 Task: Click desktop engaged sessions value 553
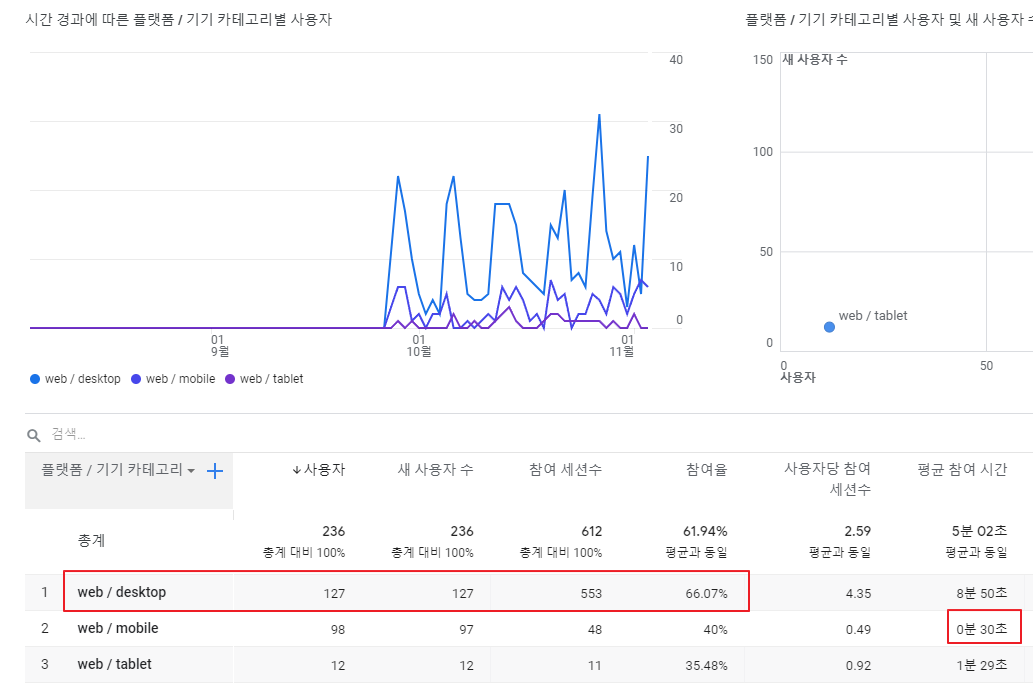(591, 593)
